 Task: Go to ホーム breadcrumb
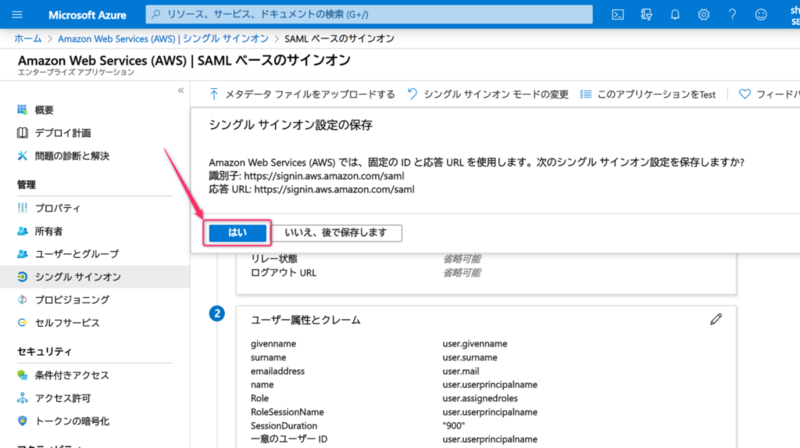(x=28, y=39)
